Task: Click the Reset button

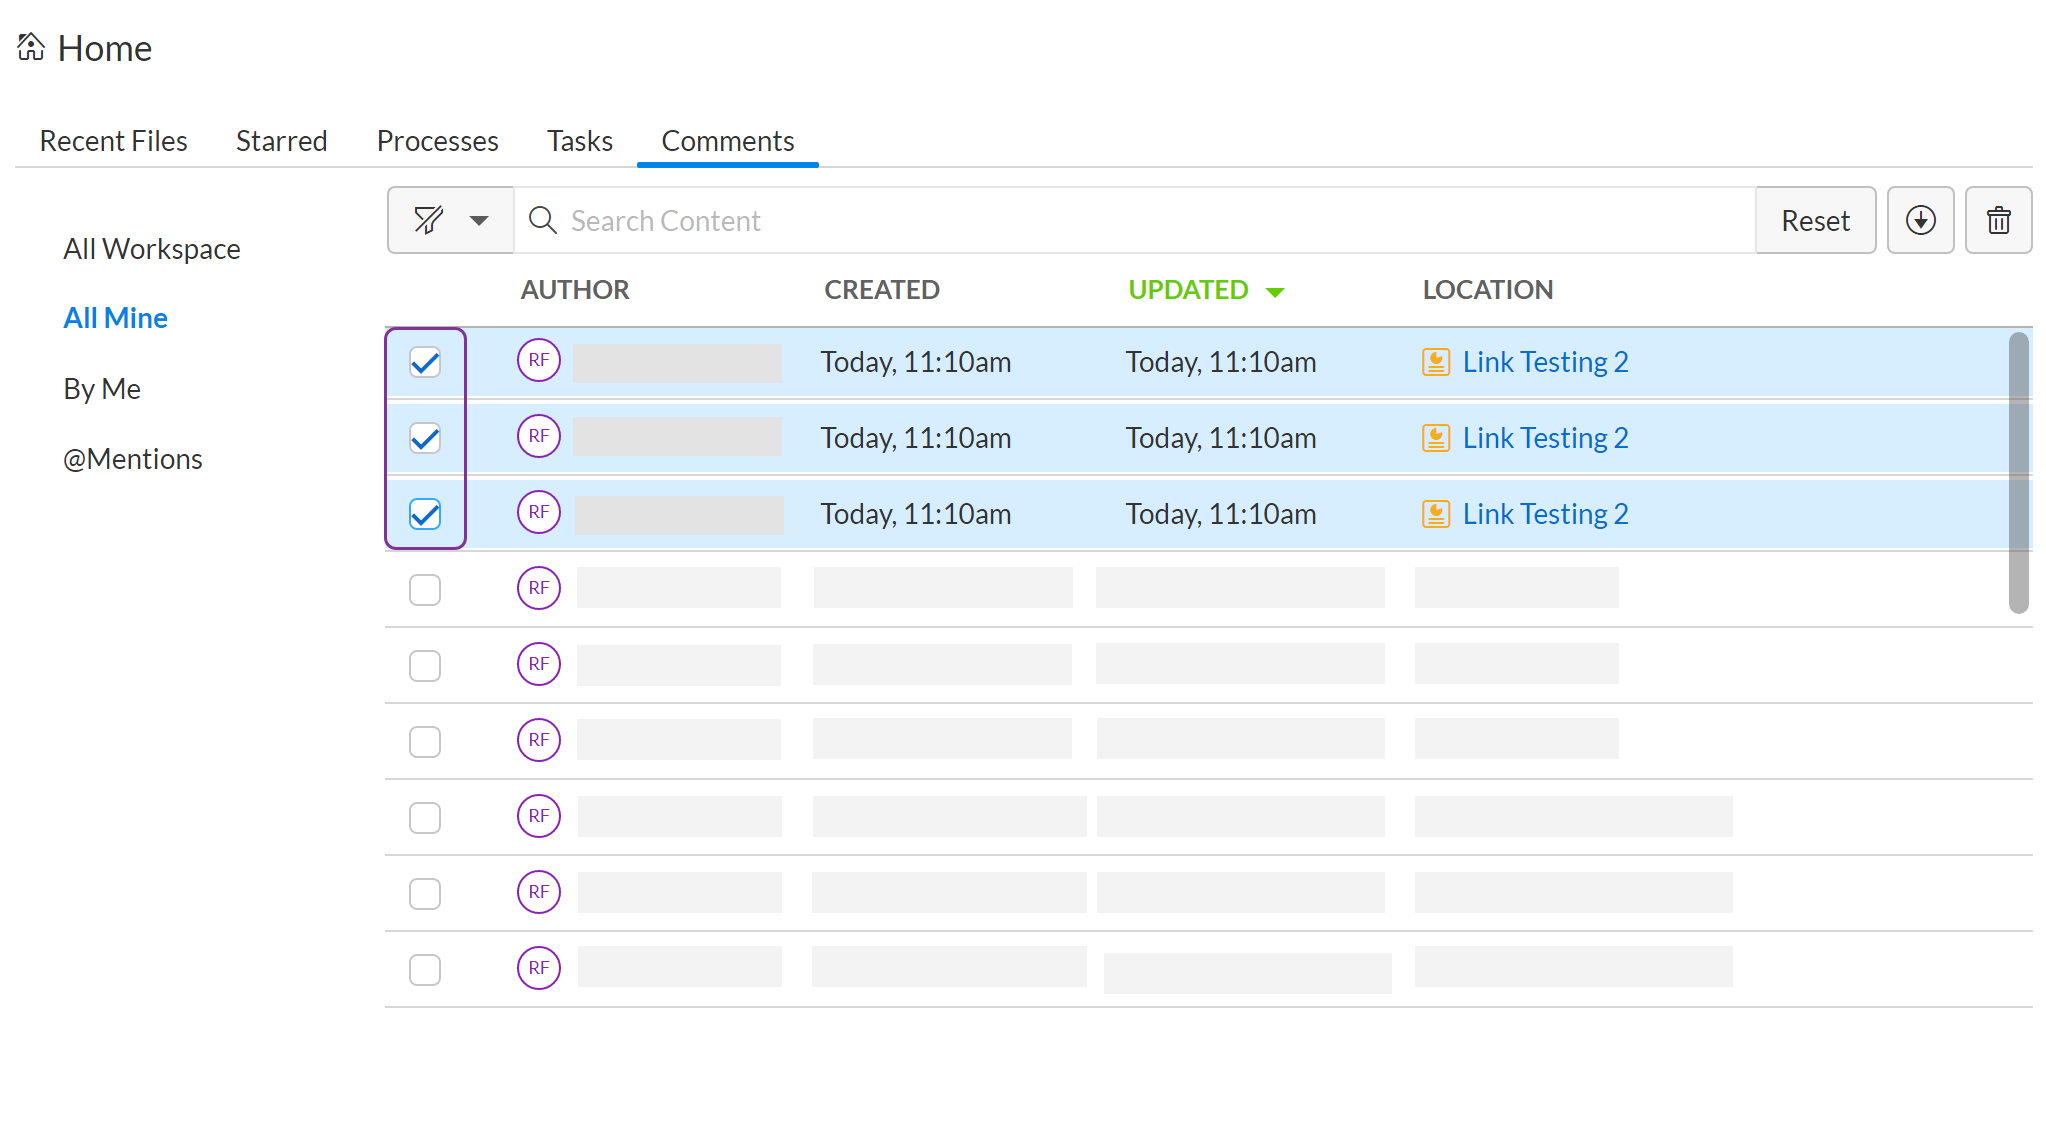Action: tap(1815, 220)
